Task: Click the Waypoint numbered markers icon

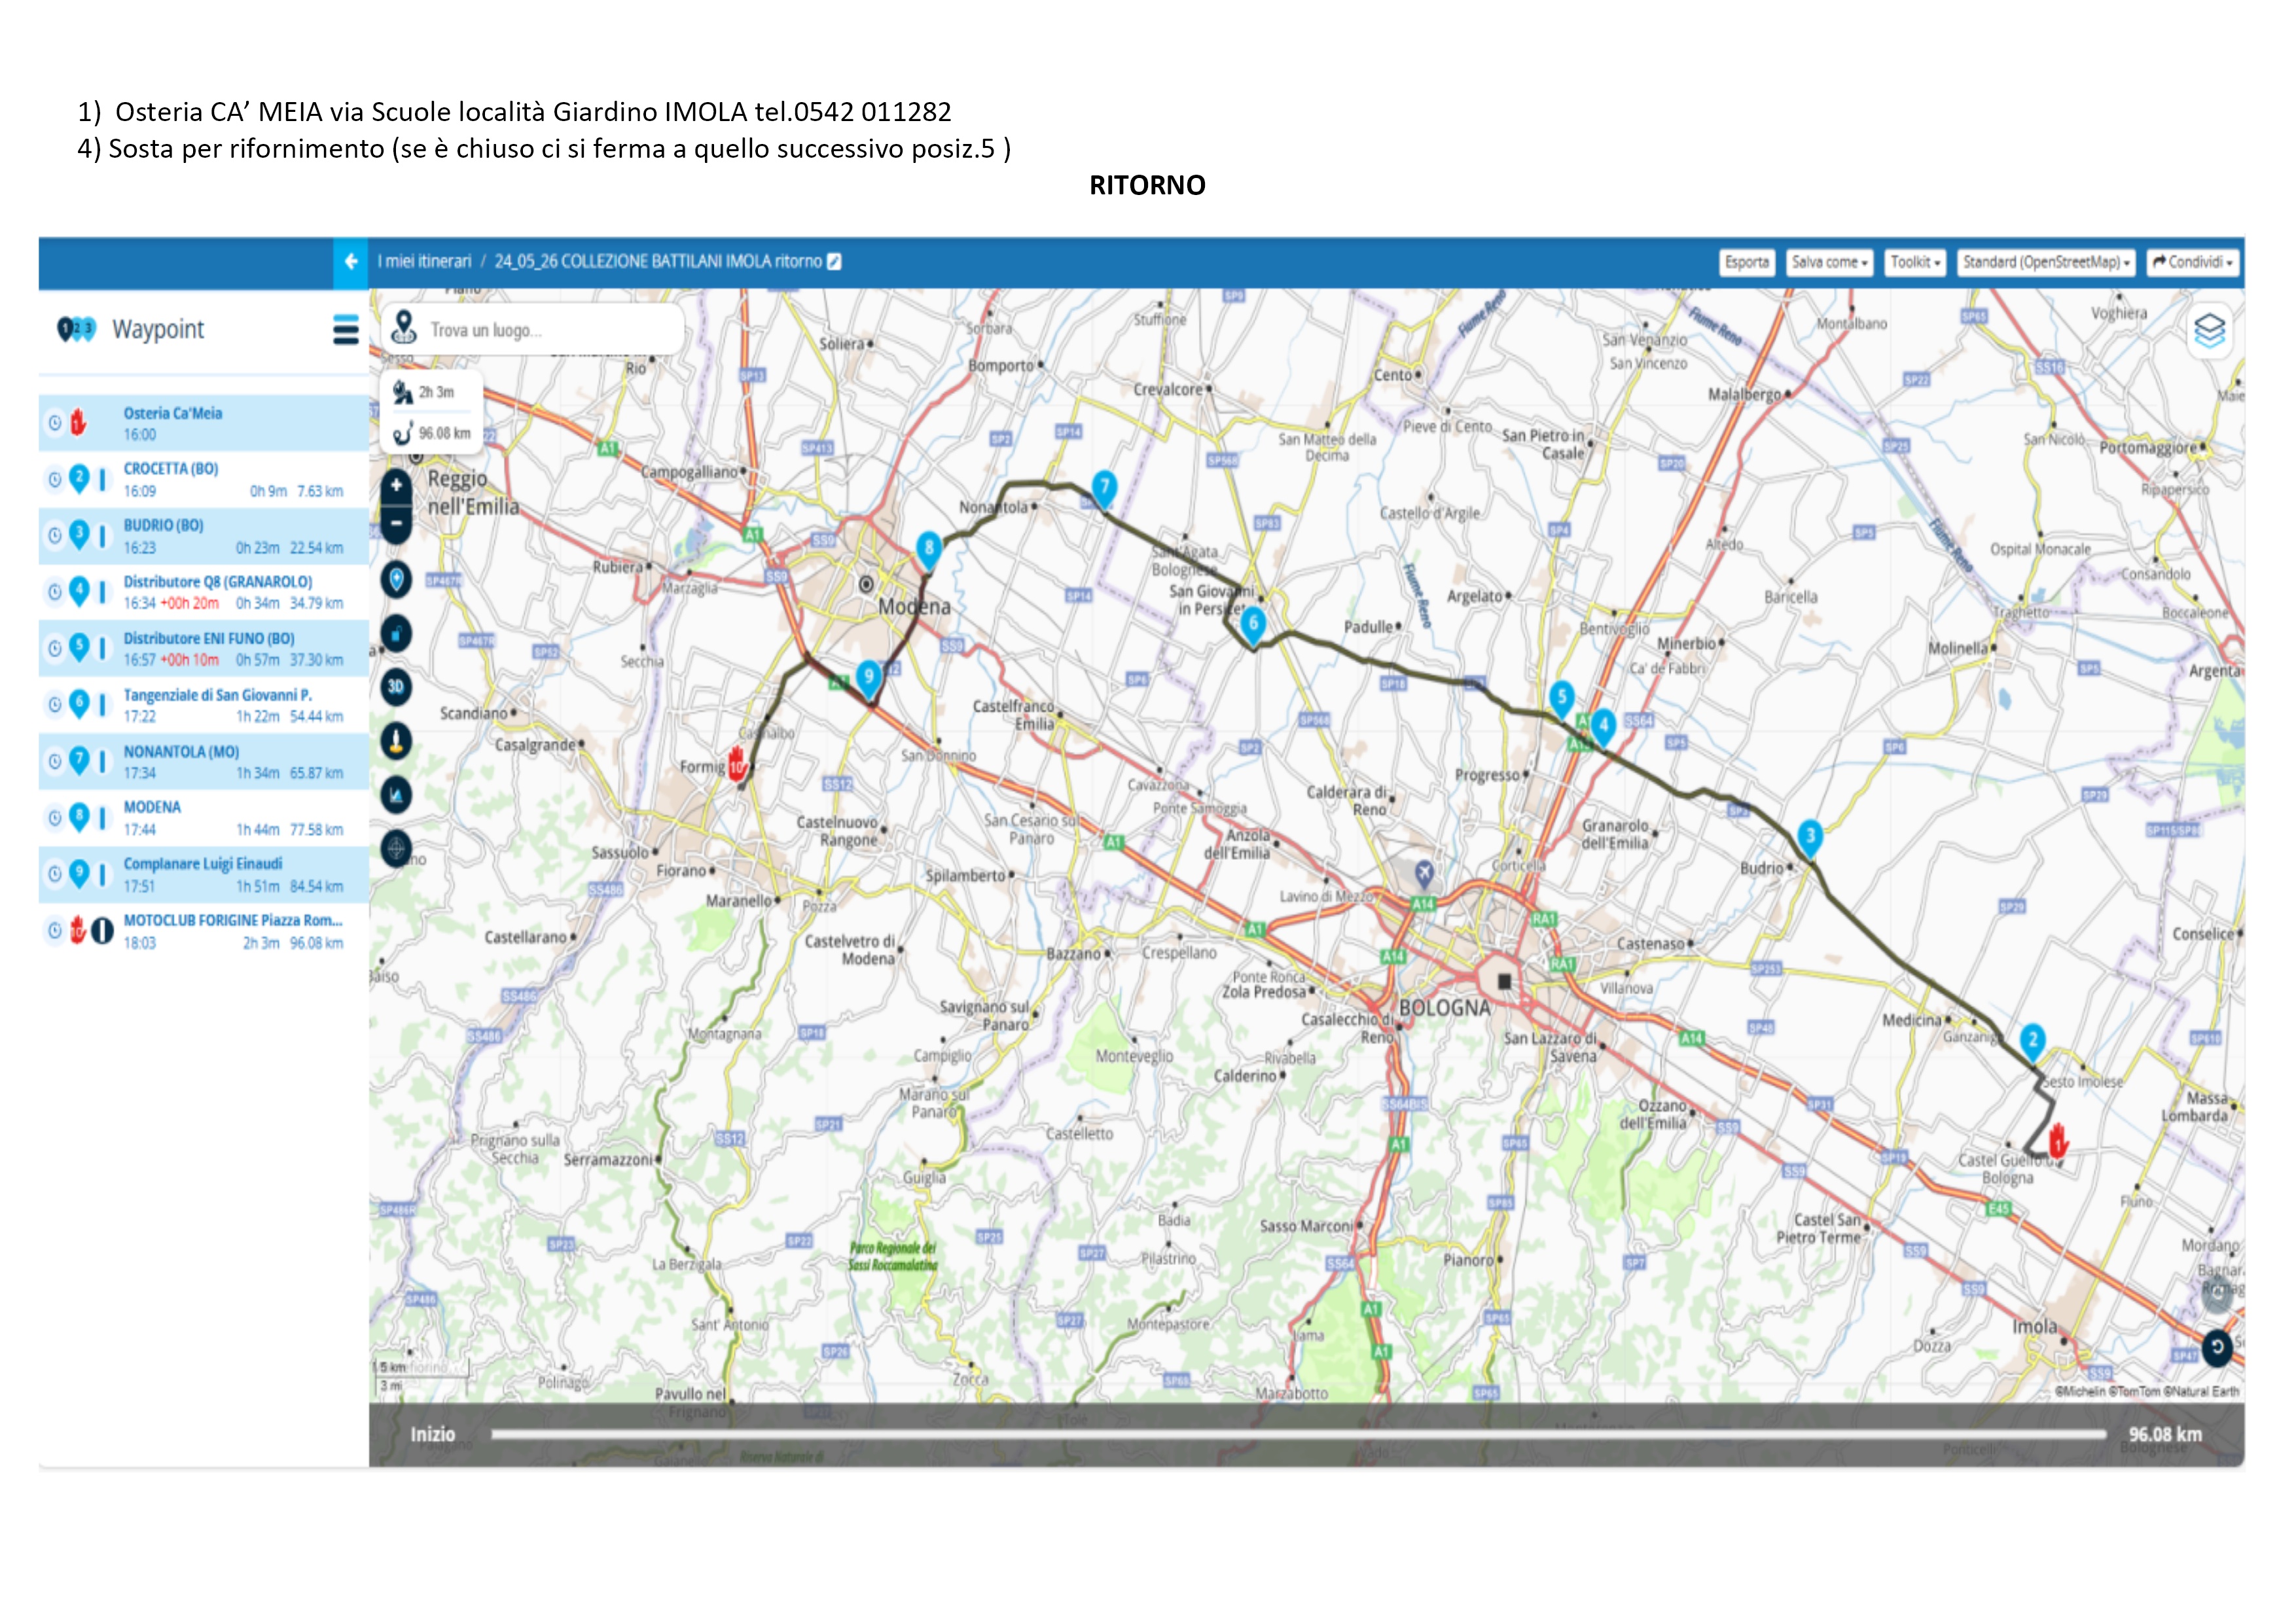Action: (x=76, y=329)
